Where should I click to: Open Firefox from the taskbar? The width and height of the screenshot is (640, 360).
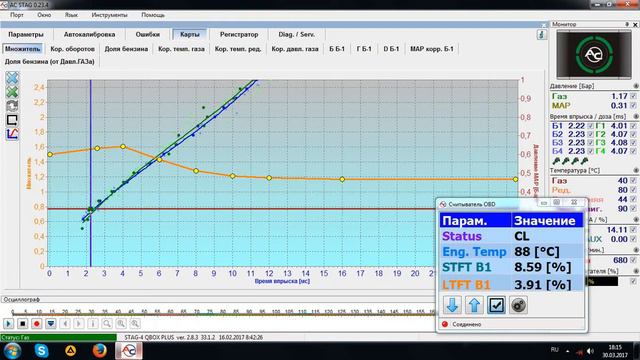click(99, 351)
